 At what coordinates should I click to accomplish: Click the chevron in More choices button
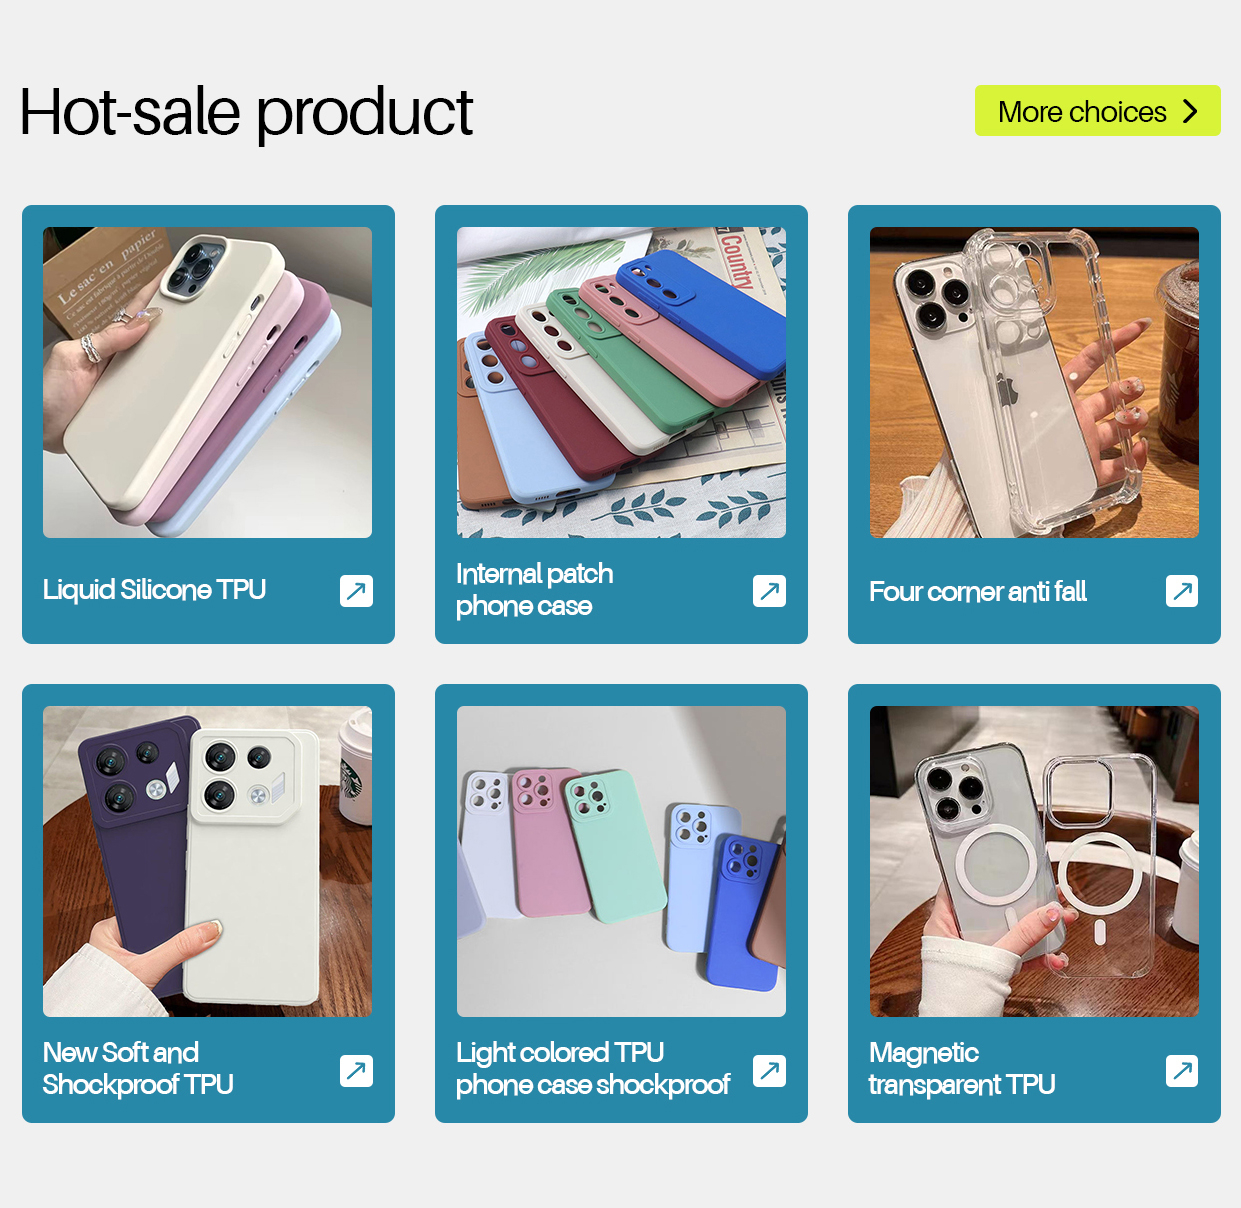tap(1190, 111)
